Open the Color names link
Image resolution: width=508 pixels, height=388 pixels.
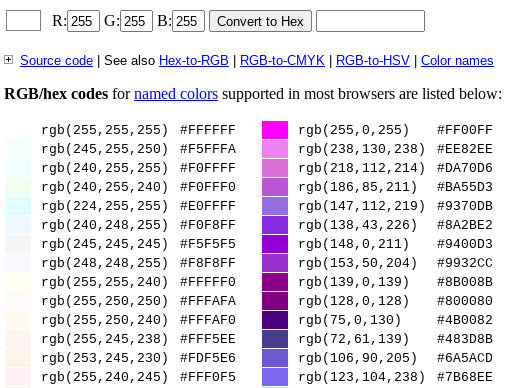[x=457, y=61]
